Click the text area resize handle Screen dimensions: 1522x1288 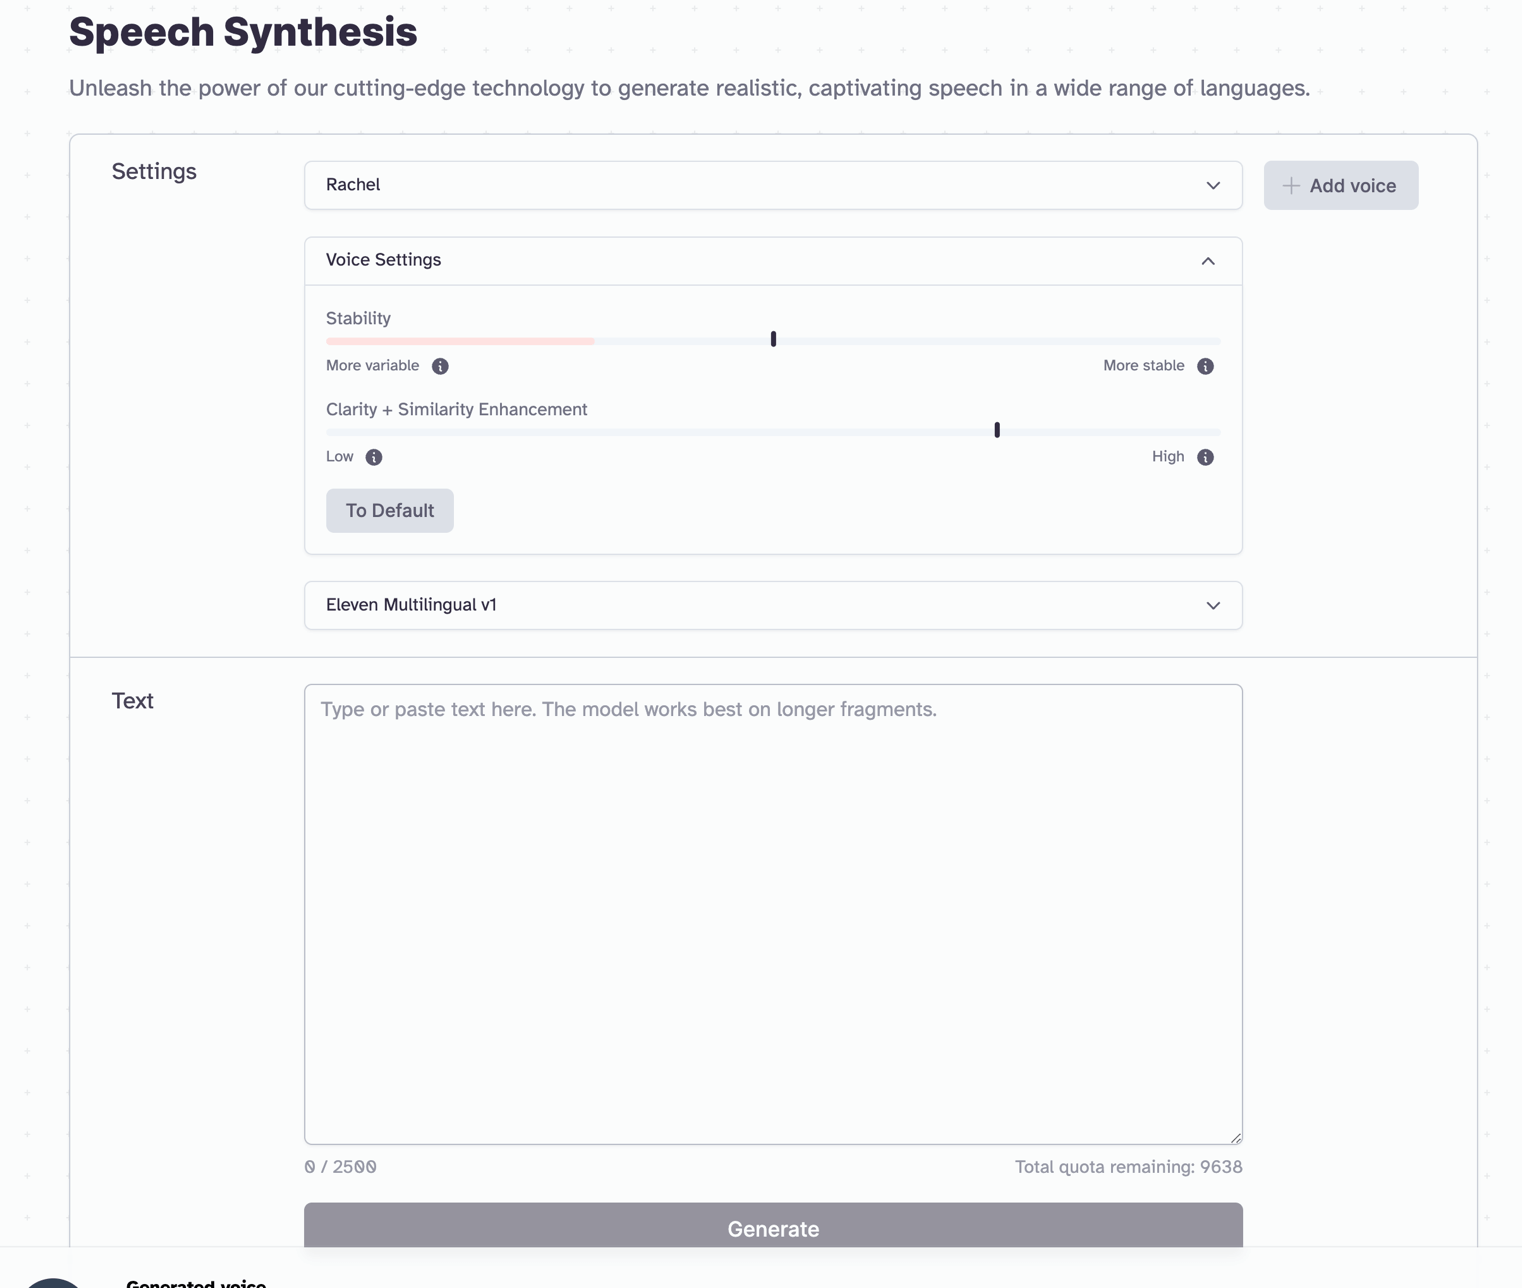coord(1236,1138)
